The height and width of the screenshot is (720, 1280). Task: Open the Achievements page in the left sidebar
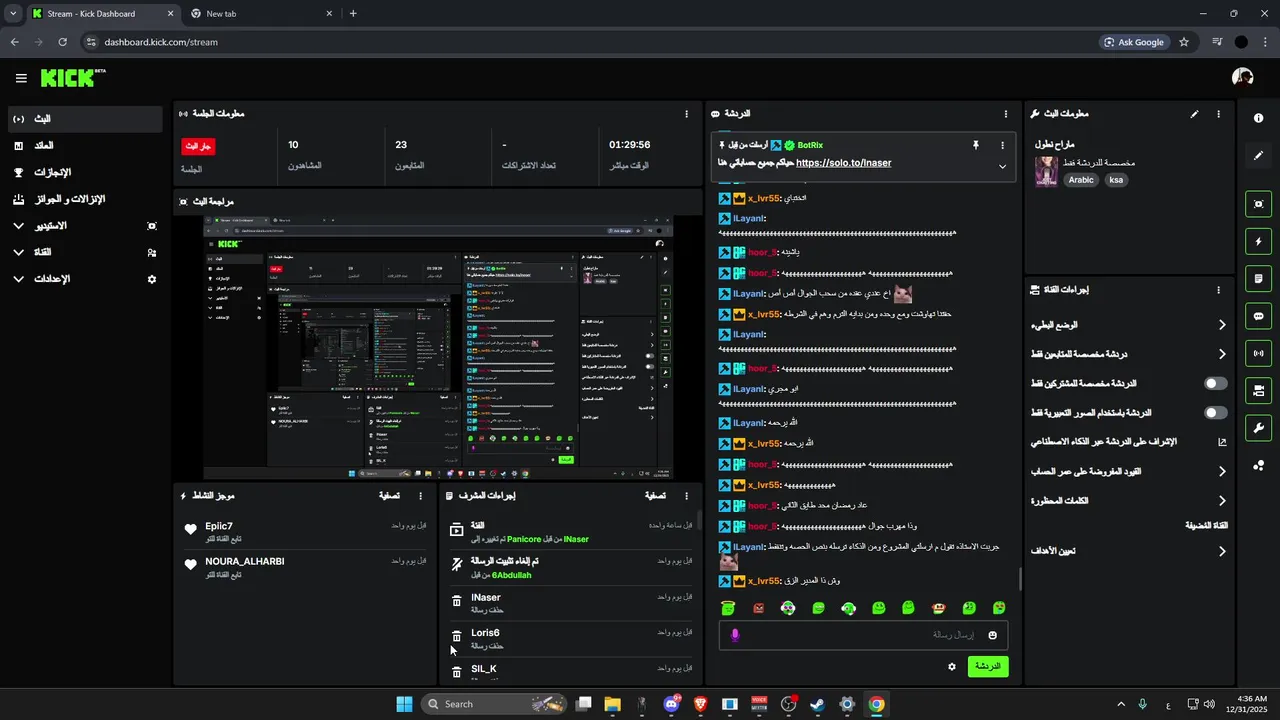[x=84, y=172]
